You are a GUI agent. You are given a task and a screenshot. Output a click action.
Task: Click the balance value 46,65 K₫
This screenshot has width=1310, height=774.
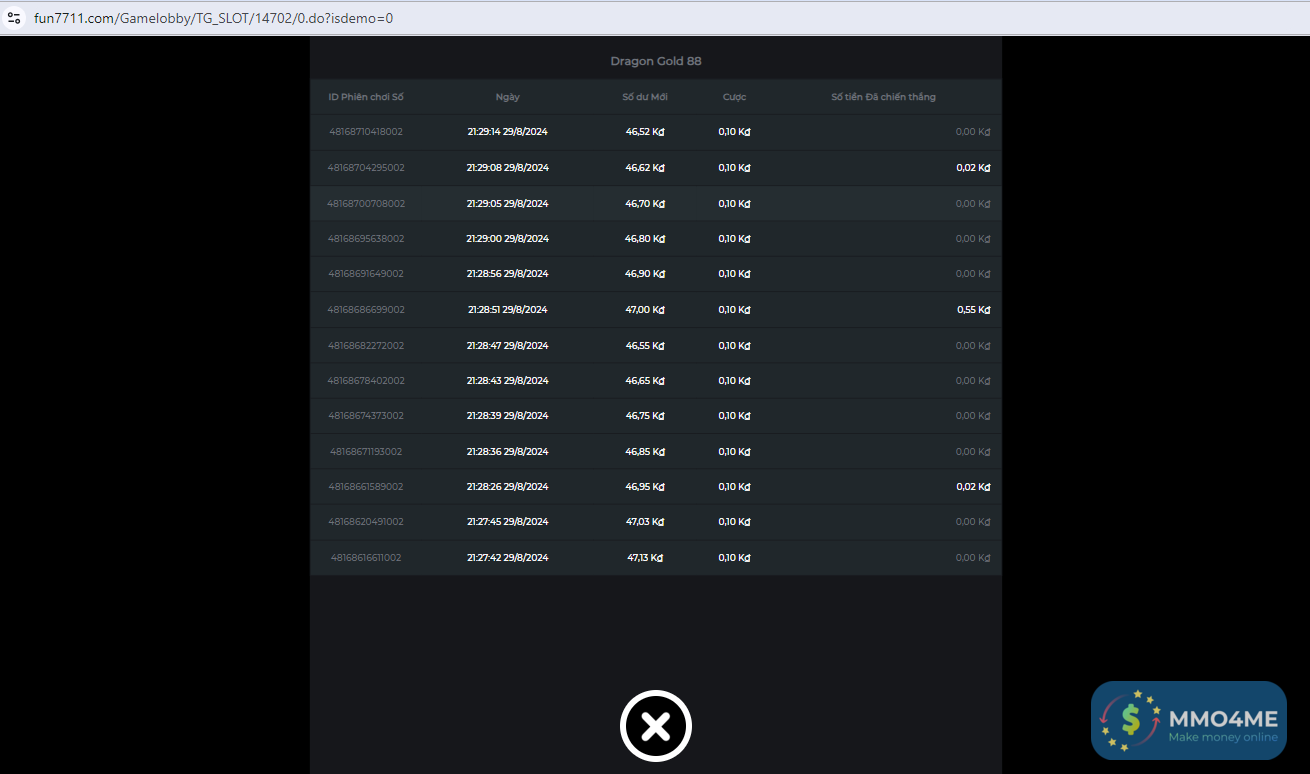[x=645, y=381]
